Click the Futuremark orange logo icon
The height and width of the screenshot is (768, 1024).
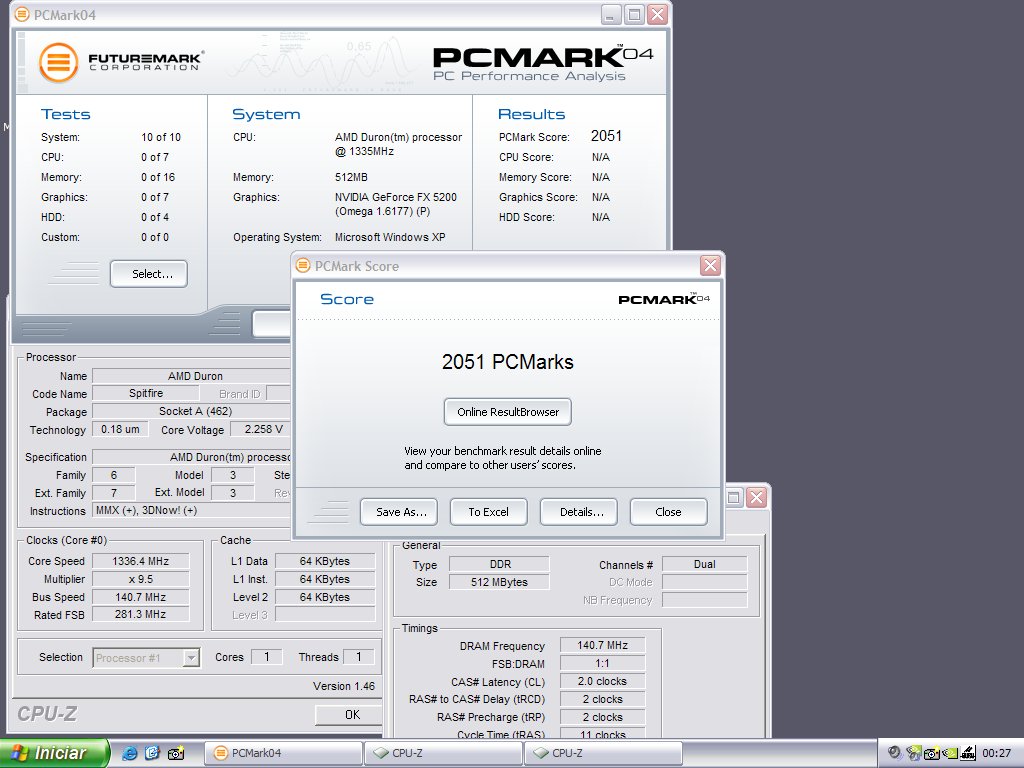click(x=59, y=62)
